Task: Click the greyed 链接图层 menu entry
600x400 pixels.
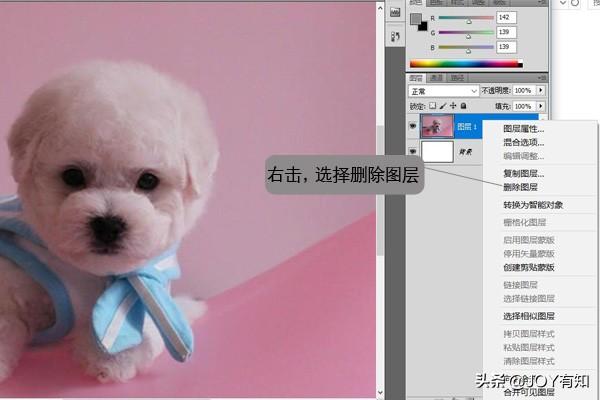Action: 520,285
